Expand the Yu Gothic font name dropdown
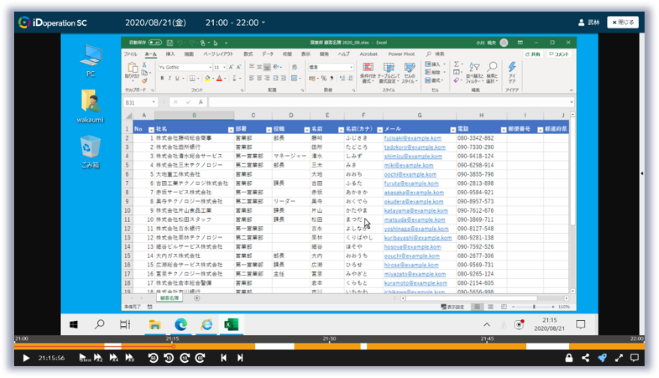Viewport: 659px width, 378px height. [210, 67]
